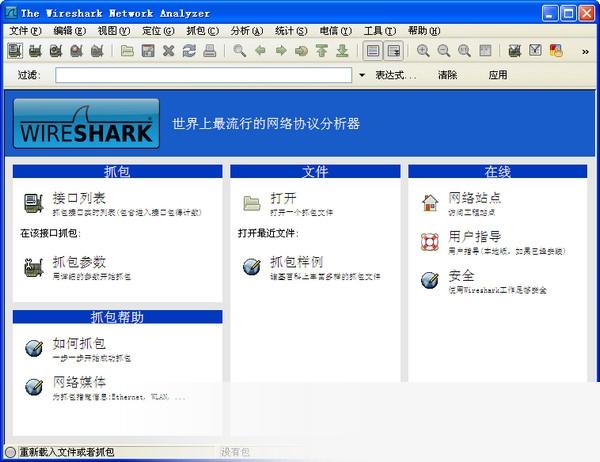Open coloring rules toolbar icon

tap(556, 51)
